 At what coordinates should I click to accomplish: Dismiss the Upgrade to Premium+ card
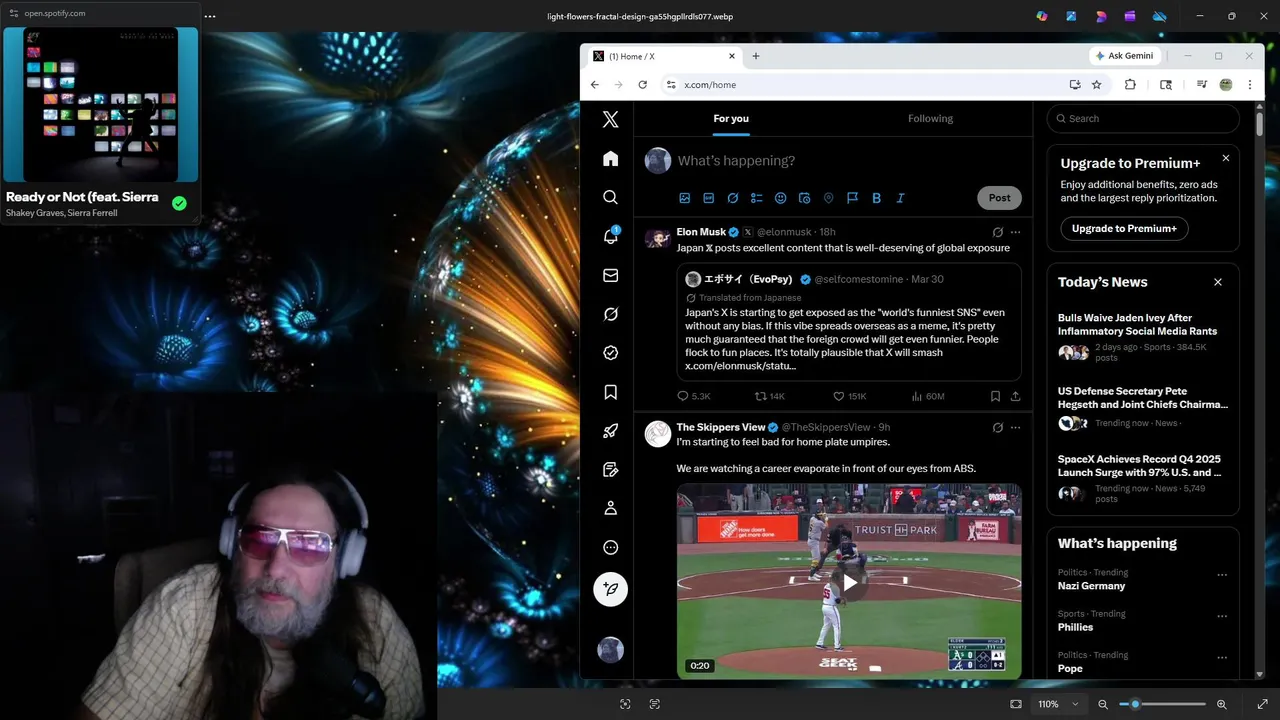tap(1226, 158)
